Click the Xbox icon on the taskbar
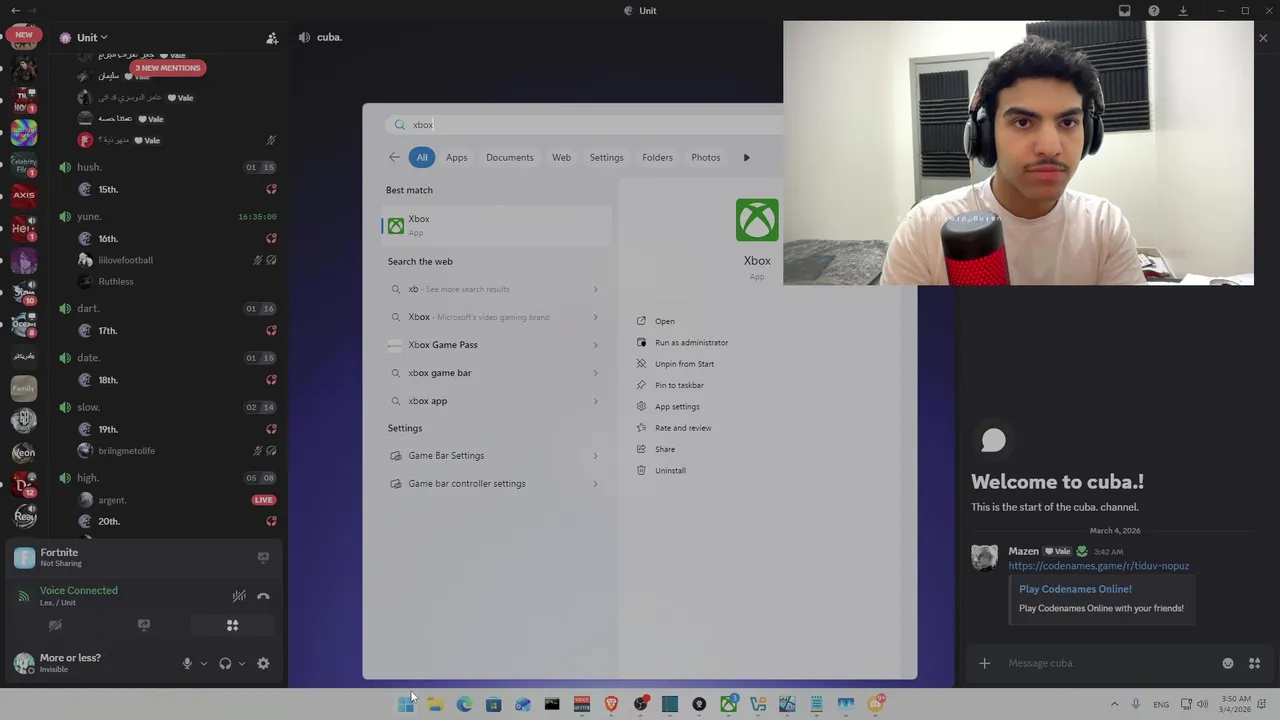Viewport: 1280px width, 720px height. tap(729, 704)
